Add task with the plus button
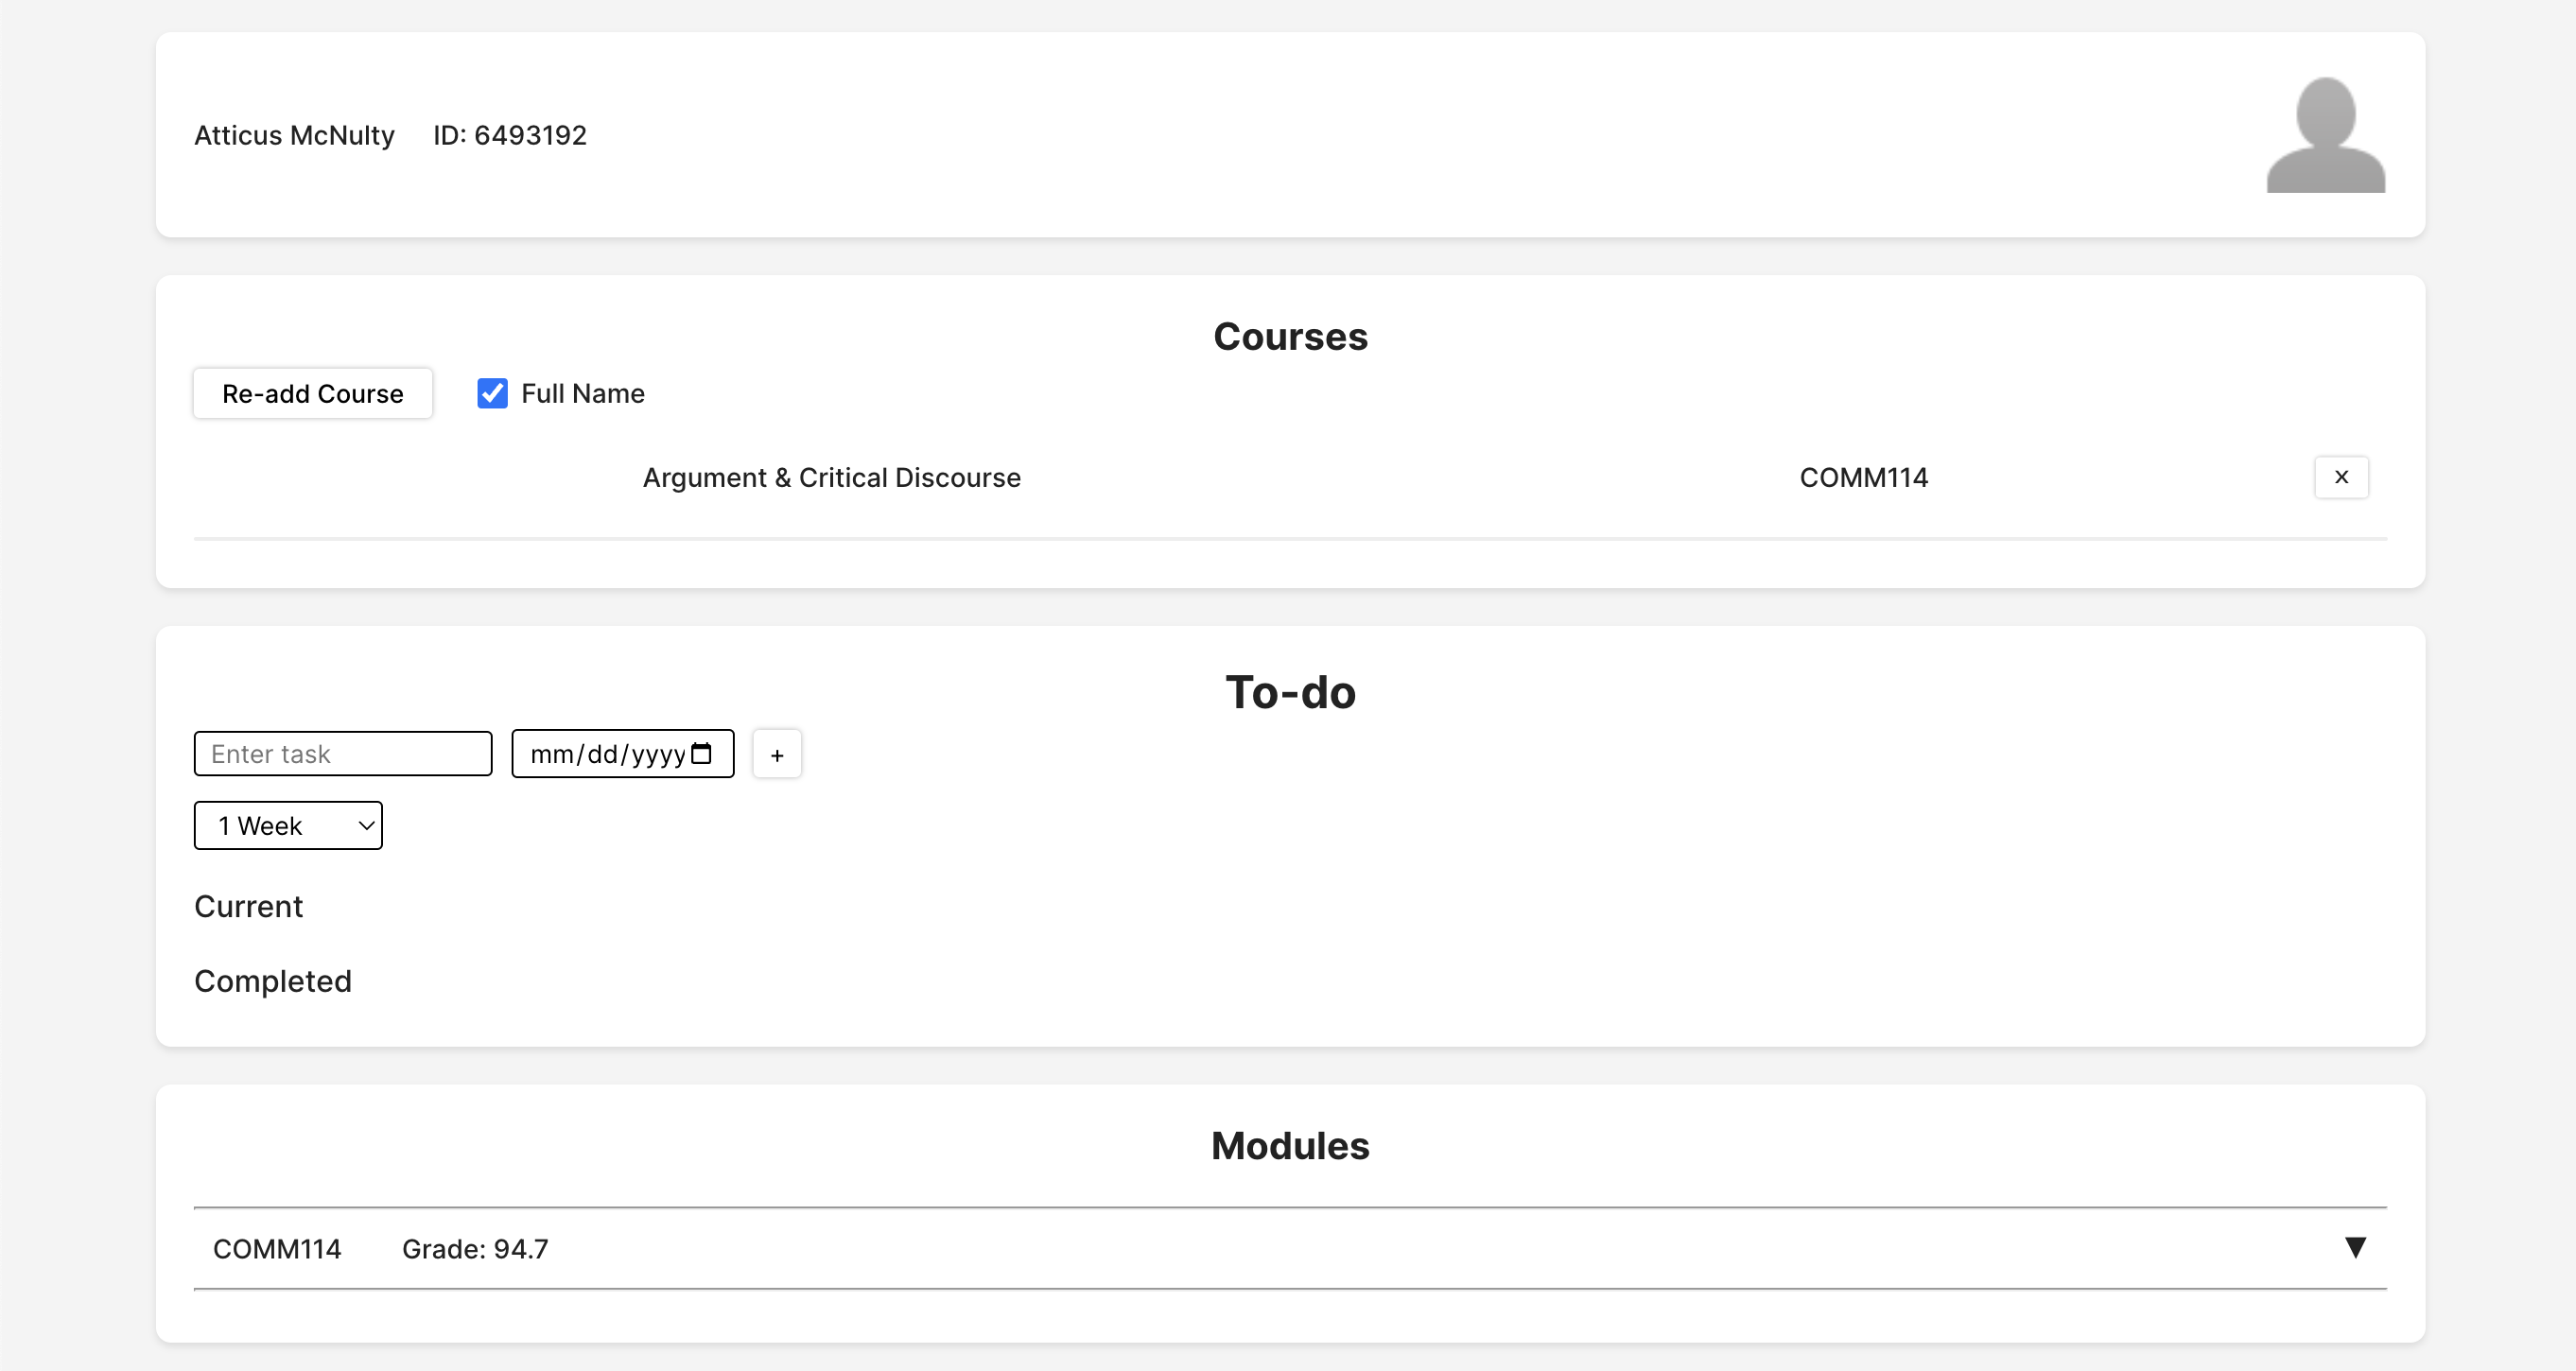Image resolution: width=2576 pixels, height=1371 pixels. (x=777, y=754)
